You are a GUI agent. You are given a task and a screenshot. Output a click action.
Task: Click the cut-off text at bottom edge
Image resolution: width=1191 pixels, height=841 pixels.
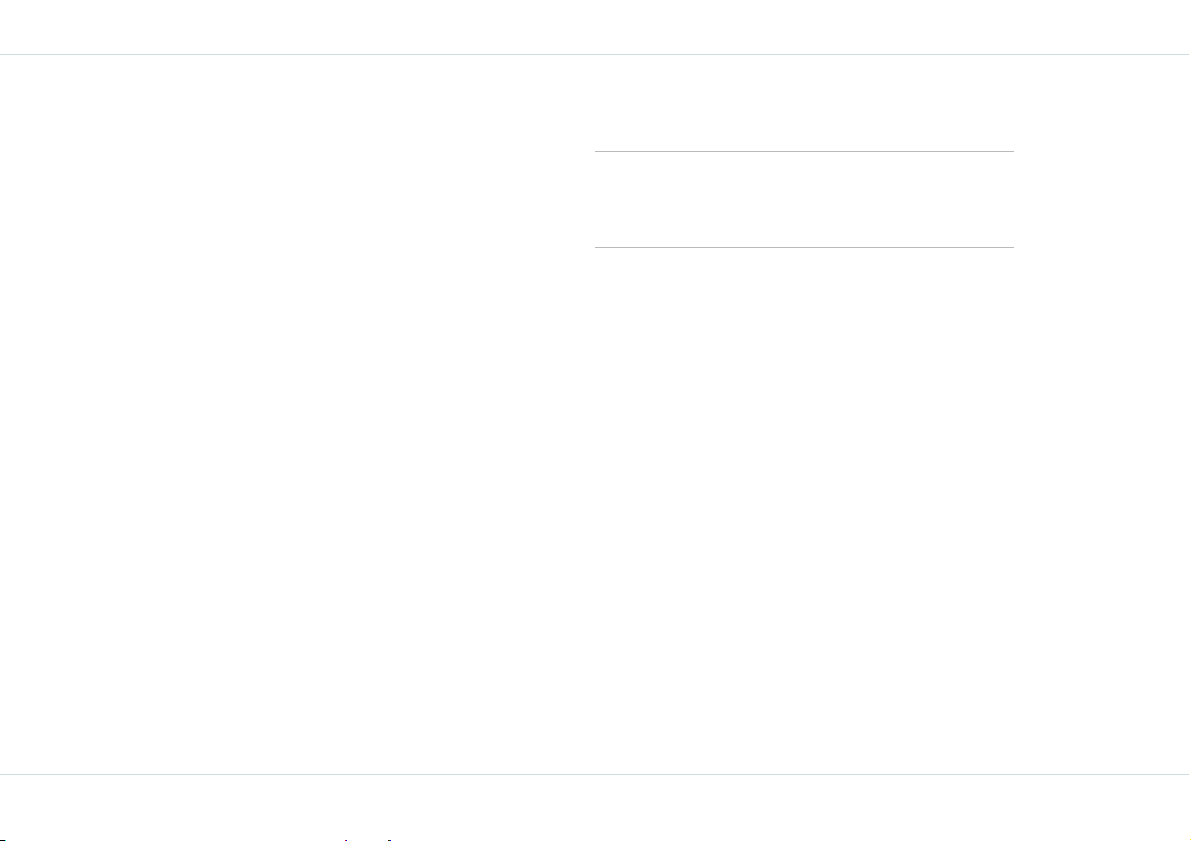point(199,839)
